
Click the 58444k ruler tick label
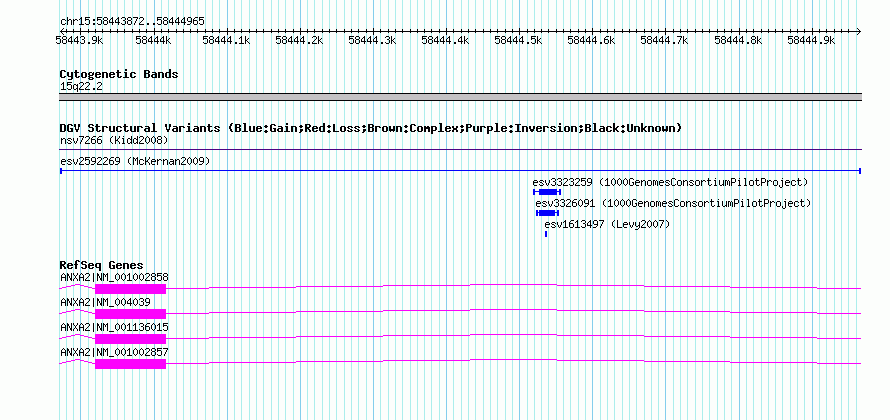tap(153, 40)
